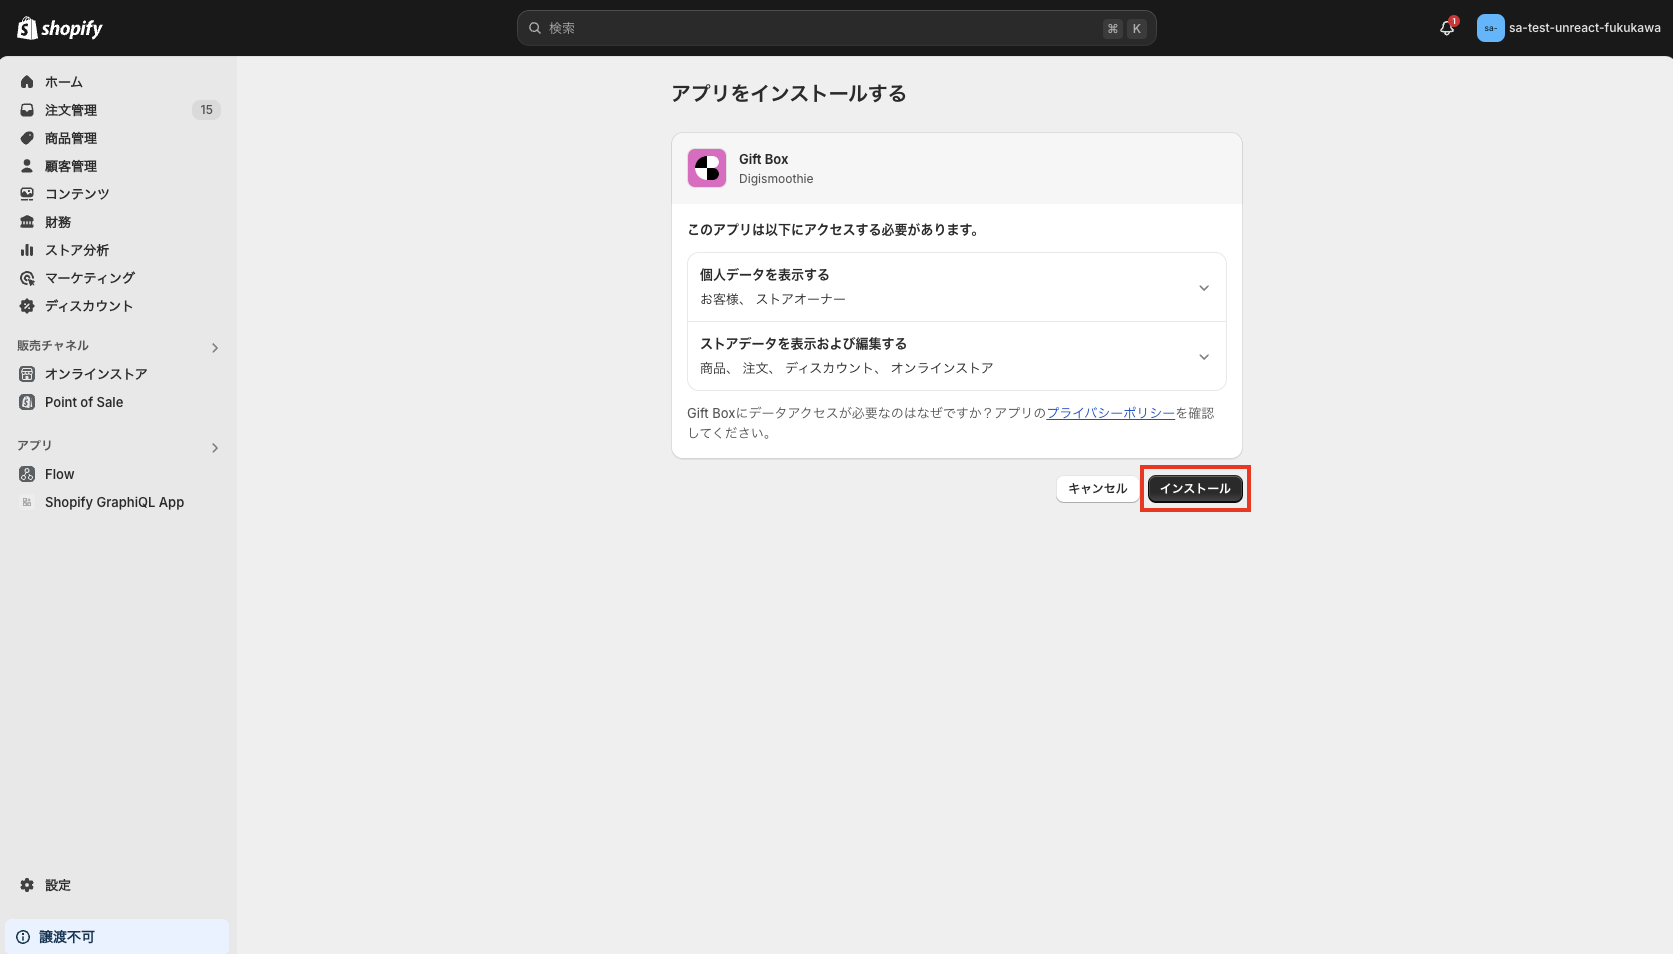Open the Flow app
The image size is (1673, 954).
point(59,473)
